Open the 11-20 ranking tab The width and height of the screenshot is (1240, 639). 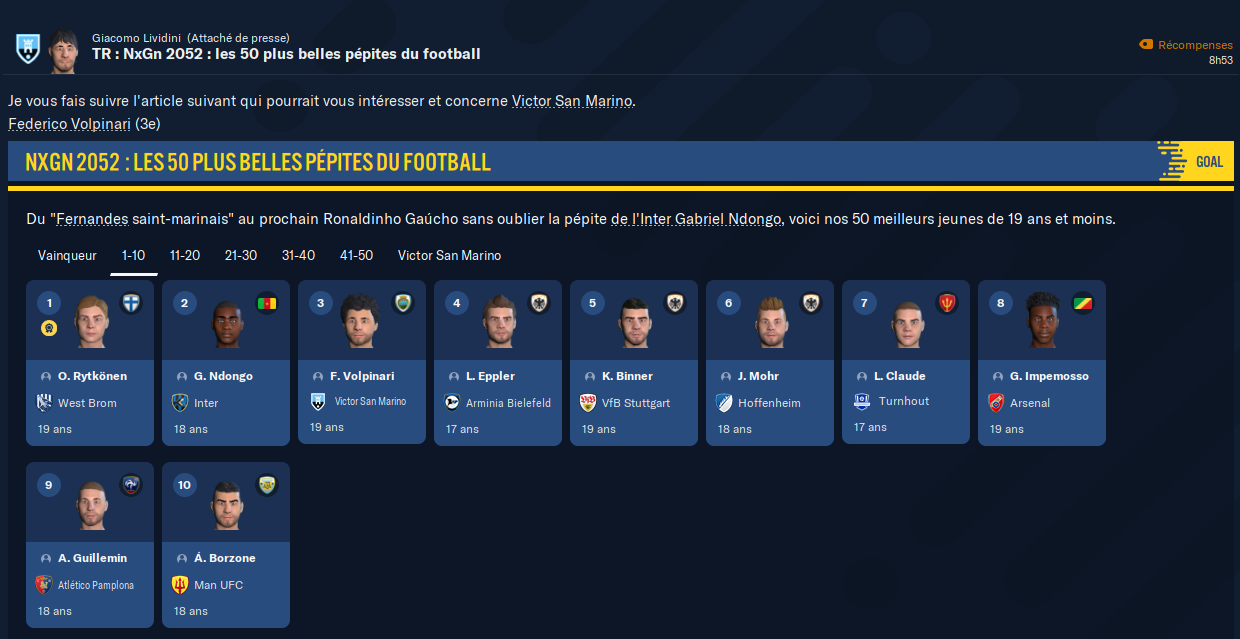click(185, 256)
